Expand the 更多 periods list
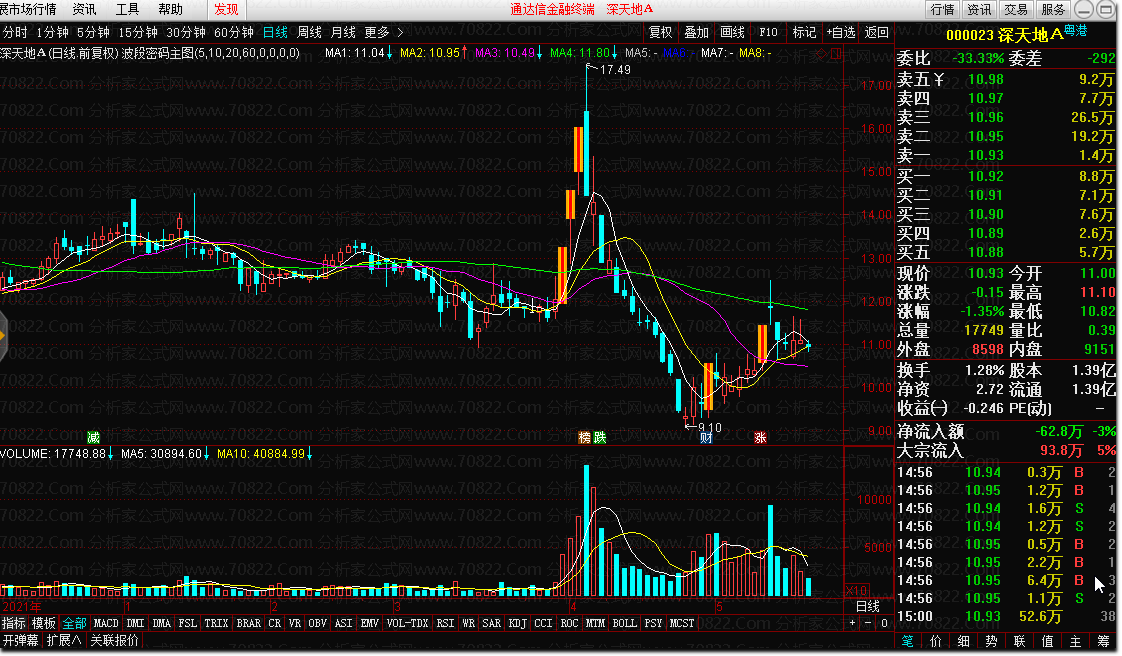The width and height of the screenshot is (1122, 656). [384, 32]
